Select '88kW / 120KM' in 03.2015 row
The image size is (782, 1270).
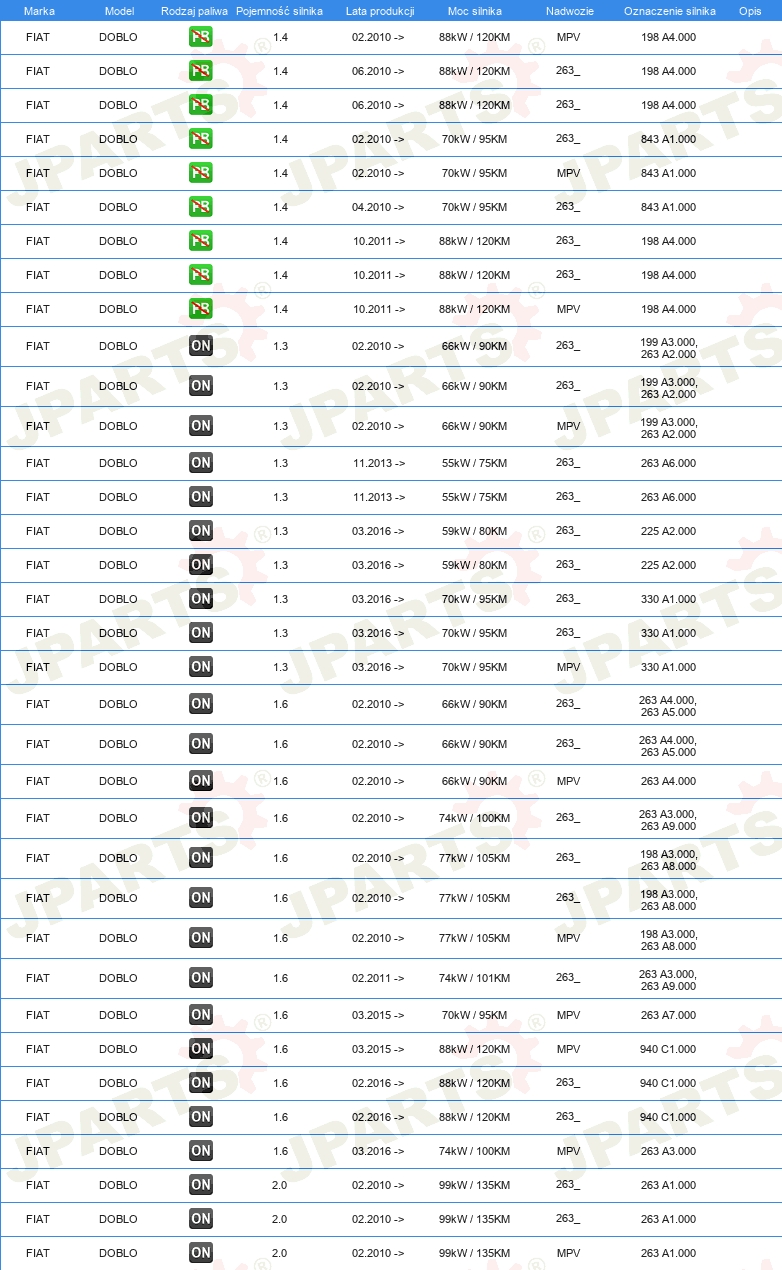click(x=475, y=1049)
